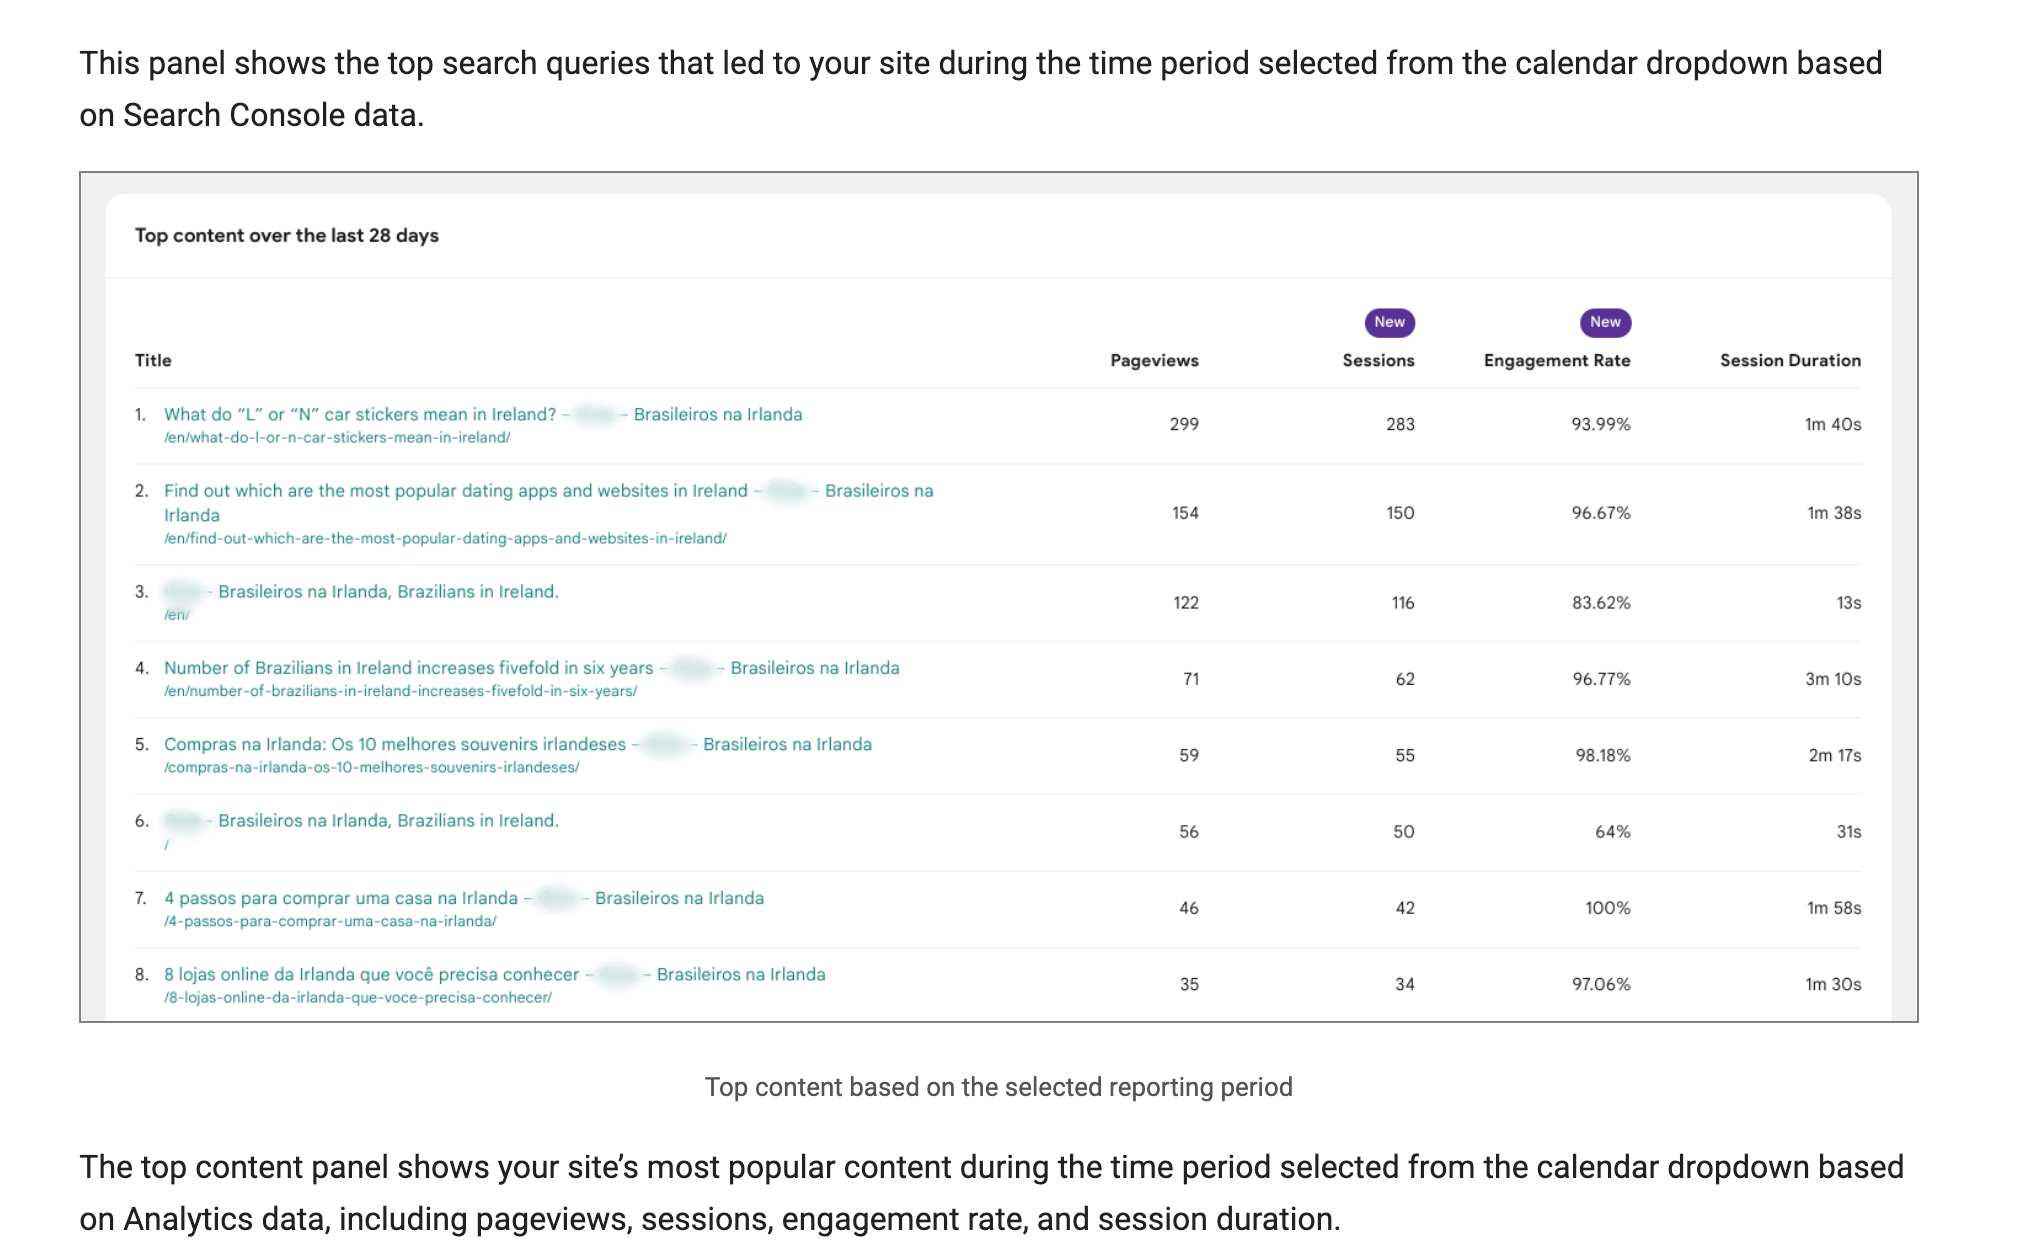Click the Pageviews column header

point(1154,360)
